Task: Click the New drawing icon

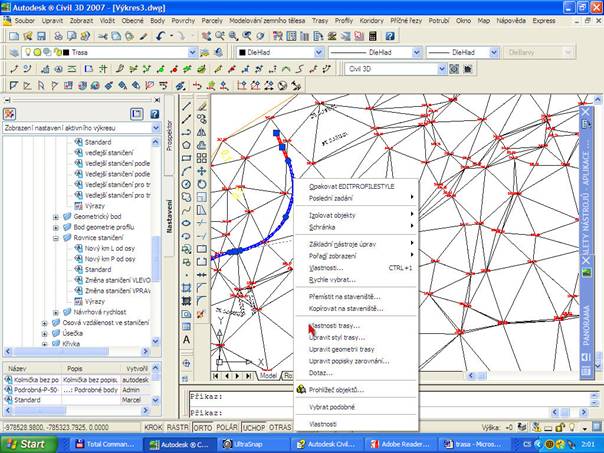Action: 14,36
